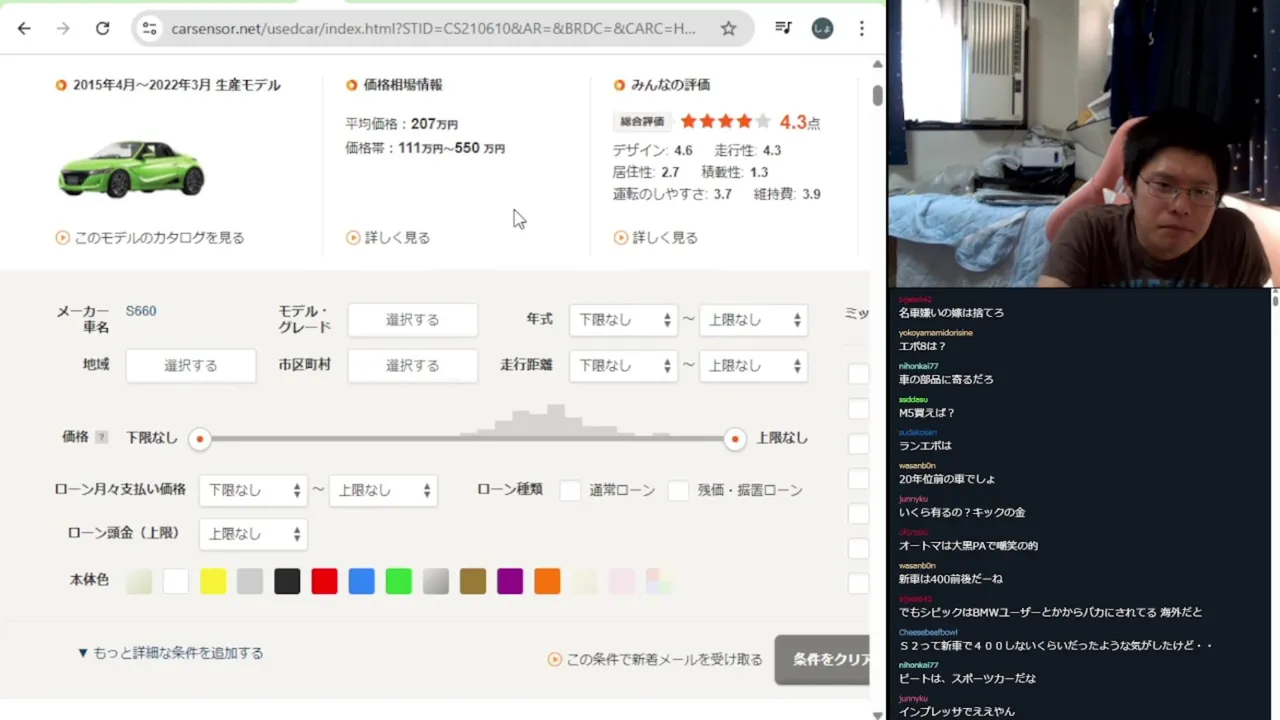Open ローン頭金 upper limit dropdown
The width and height of the screenshot is (1280, 720).
coord(253,534)
